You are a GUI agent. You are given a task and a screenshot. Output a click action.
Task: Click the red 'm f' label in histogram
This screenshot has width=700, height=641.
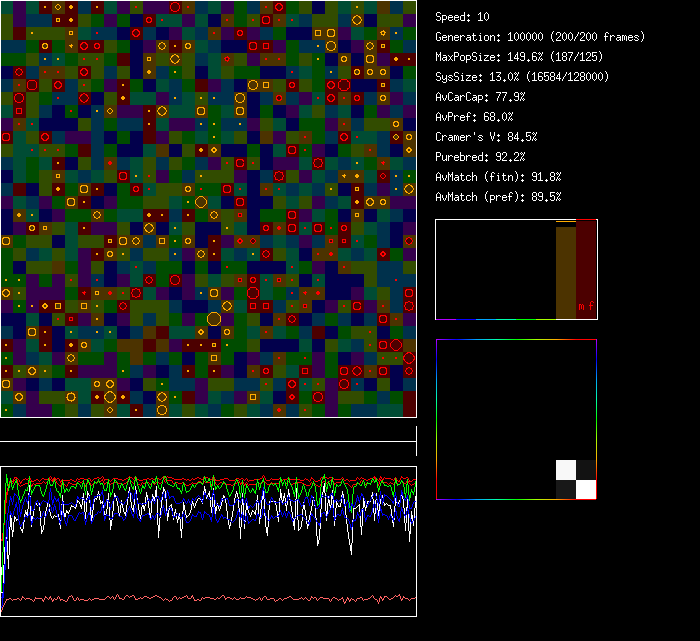click(585, 307)
